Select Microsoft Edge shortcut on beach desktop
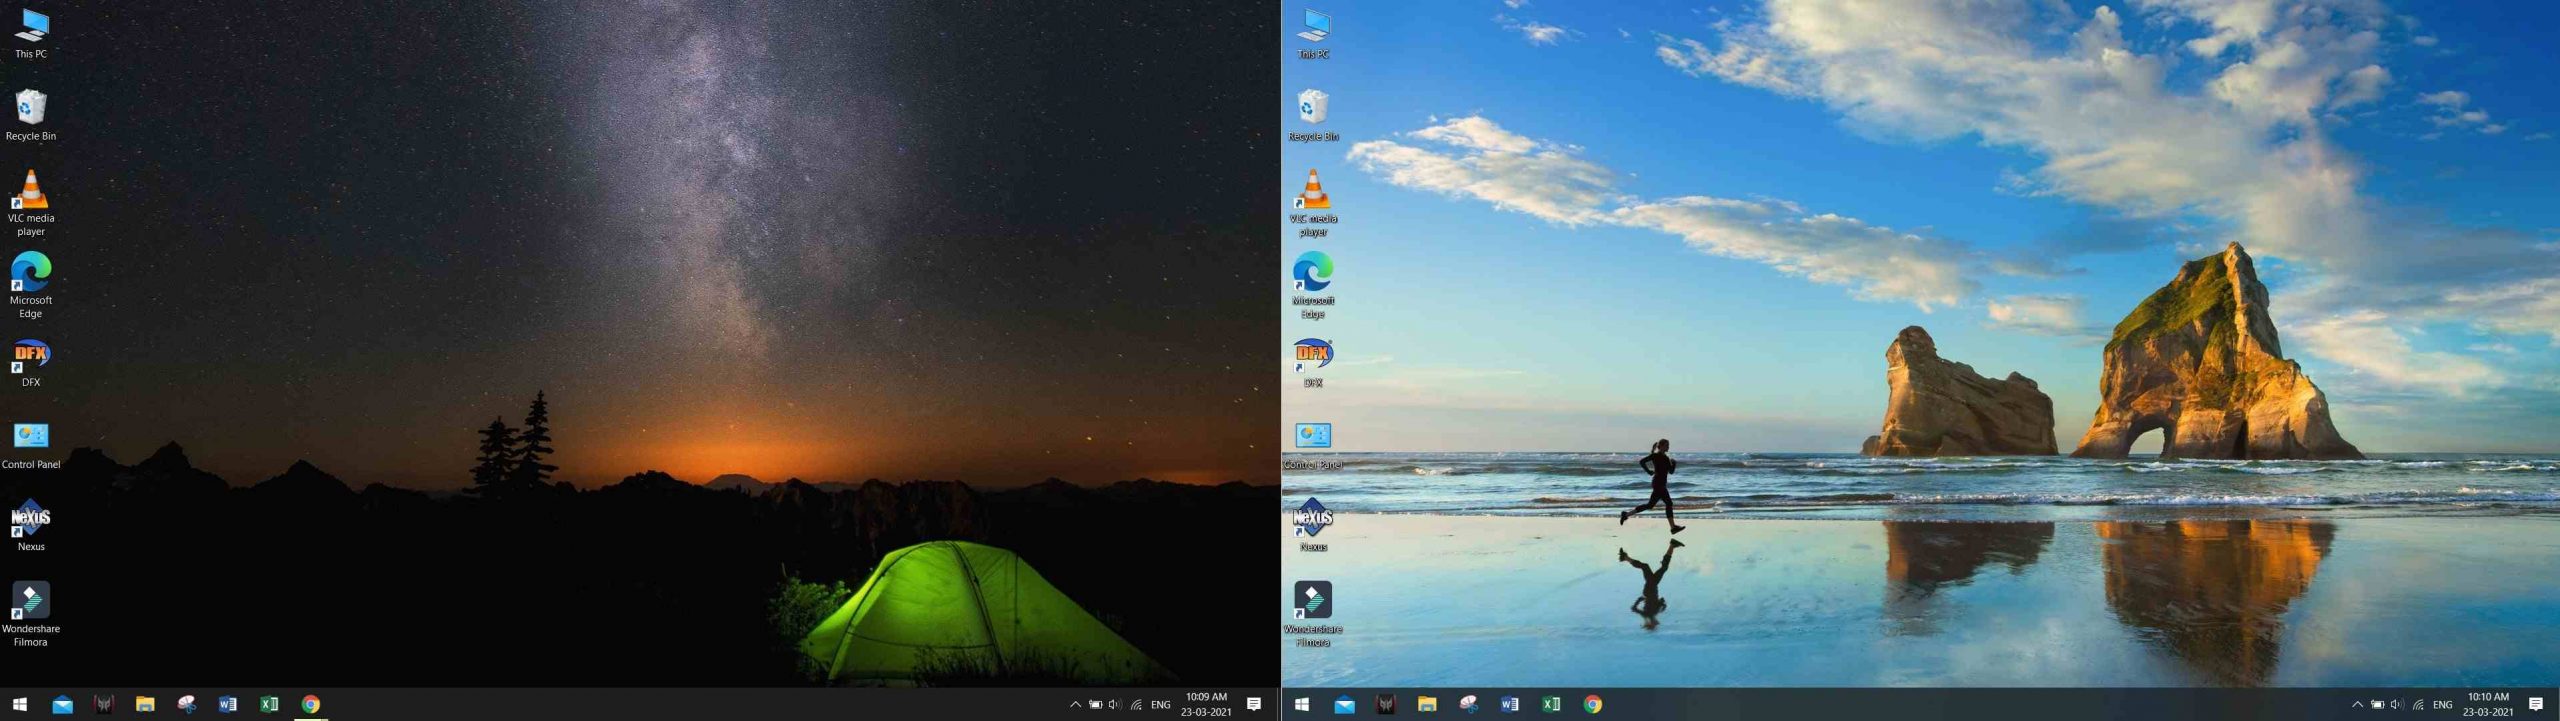The image size is (2560, 721). tap(1313, 285)
